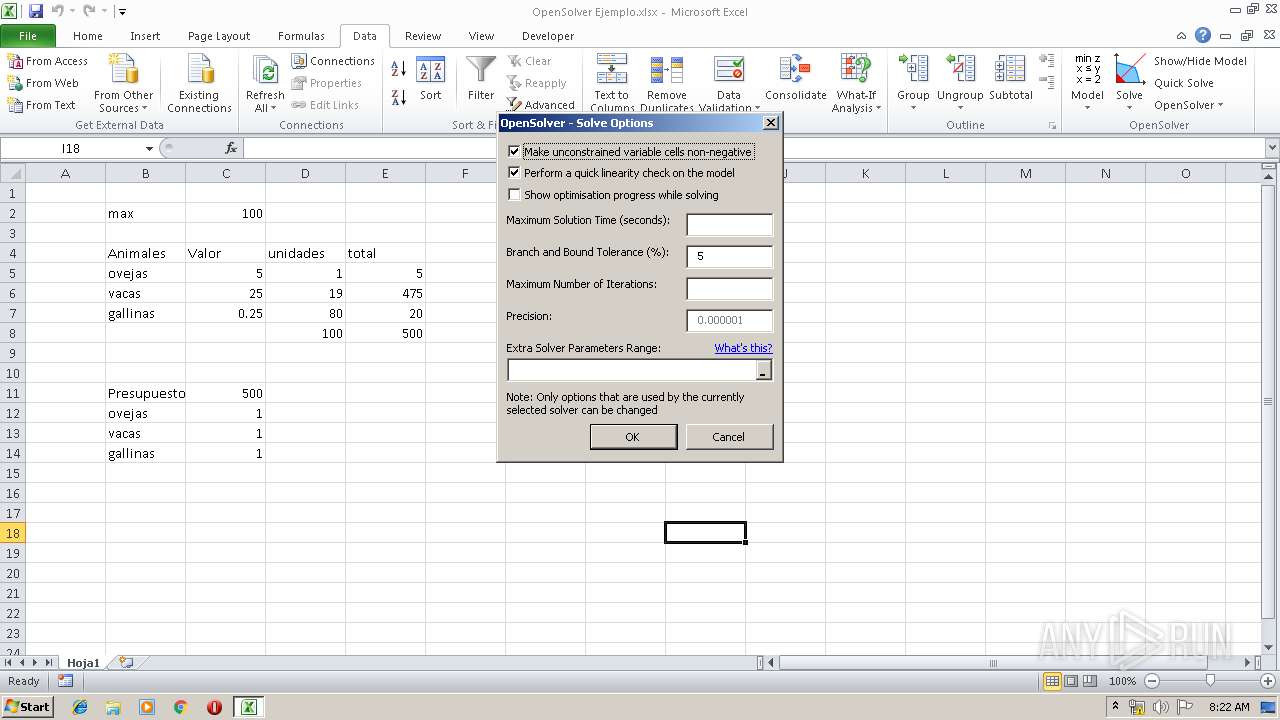Open Chrome from the taskbar

pos(181,707)
